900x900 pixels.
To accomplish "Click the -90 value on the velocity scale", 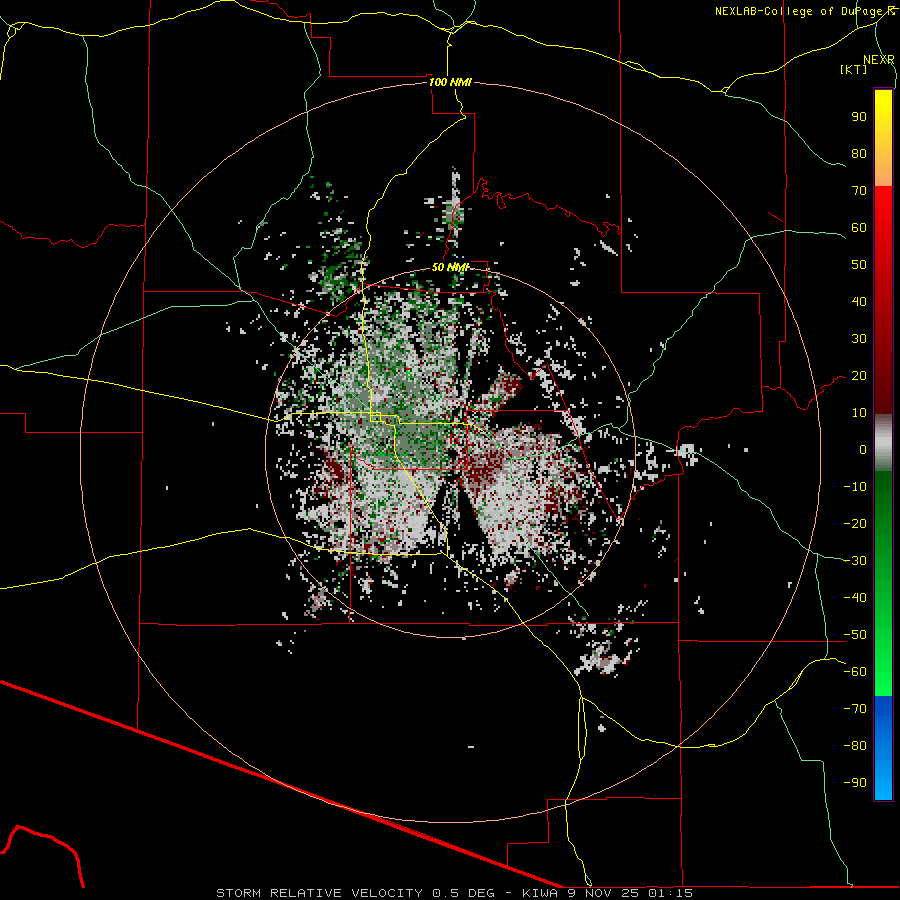I will (855, 783).
